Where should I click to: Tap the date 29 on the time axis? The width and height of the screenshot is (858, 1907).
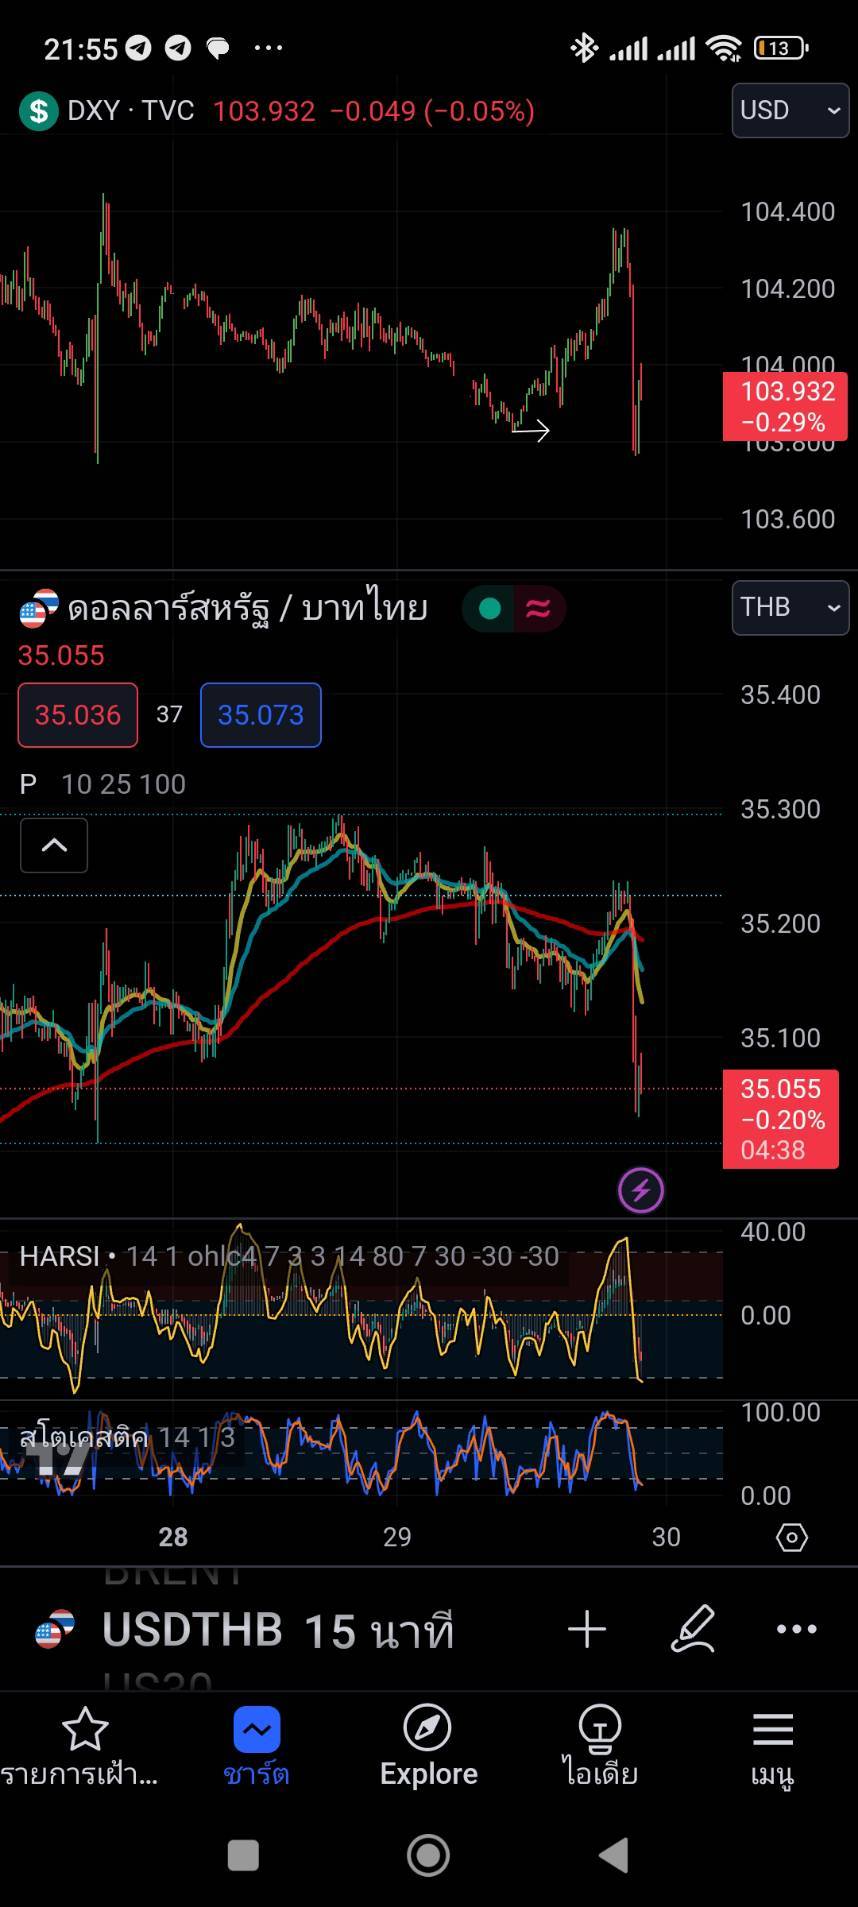(x=397, y=1537)
